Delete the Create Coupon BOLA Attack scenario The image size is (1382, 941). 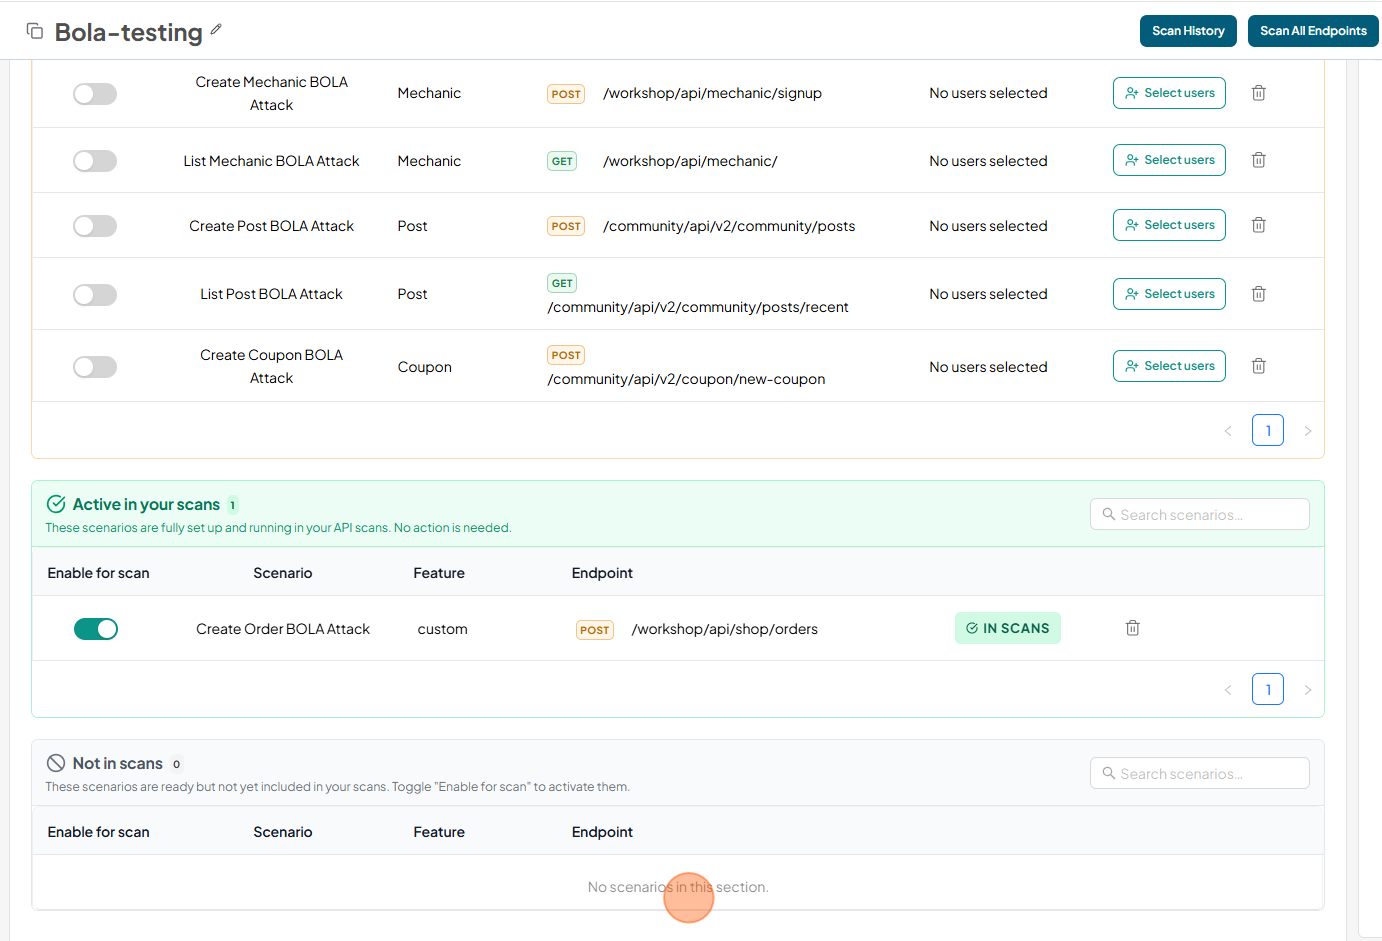[1258, 366]
